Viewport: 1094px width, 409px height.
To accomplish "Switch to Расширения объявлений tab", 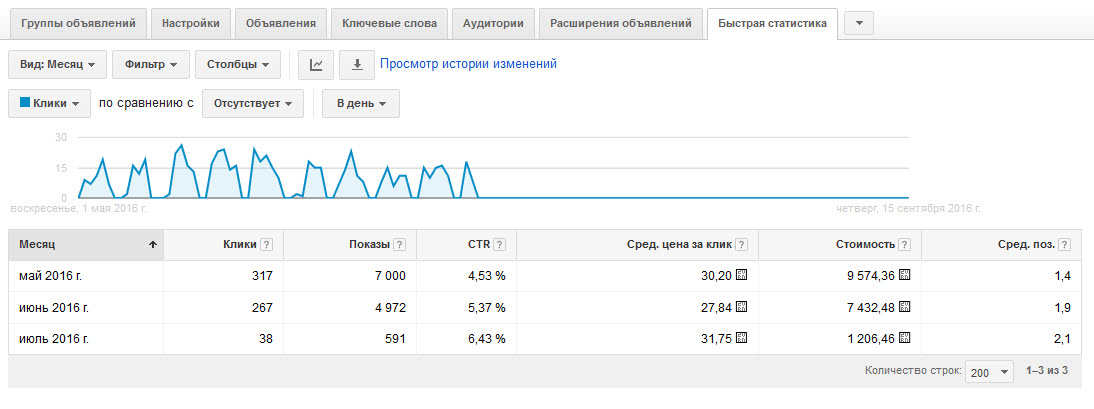I will tap(621, 23).
